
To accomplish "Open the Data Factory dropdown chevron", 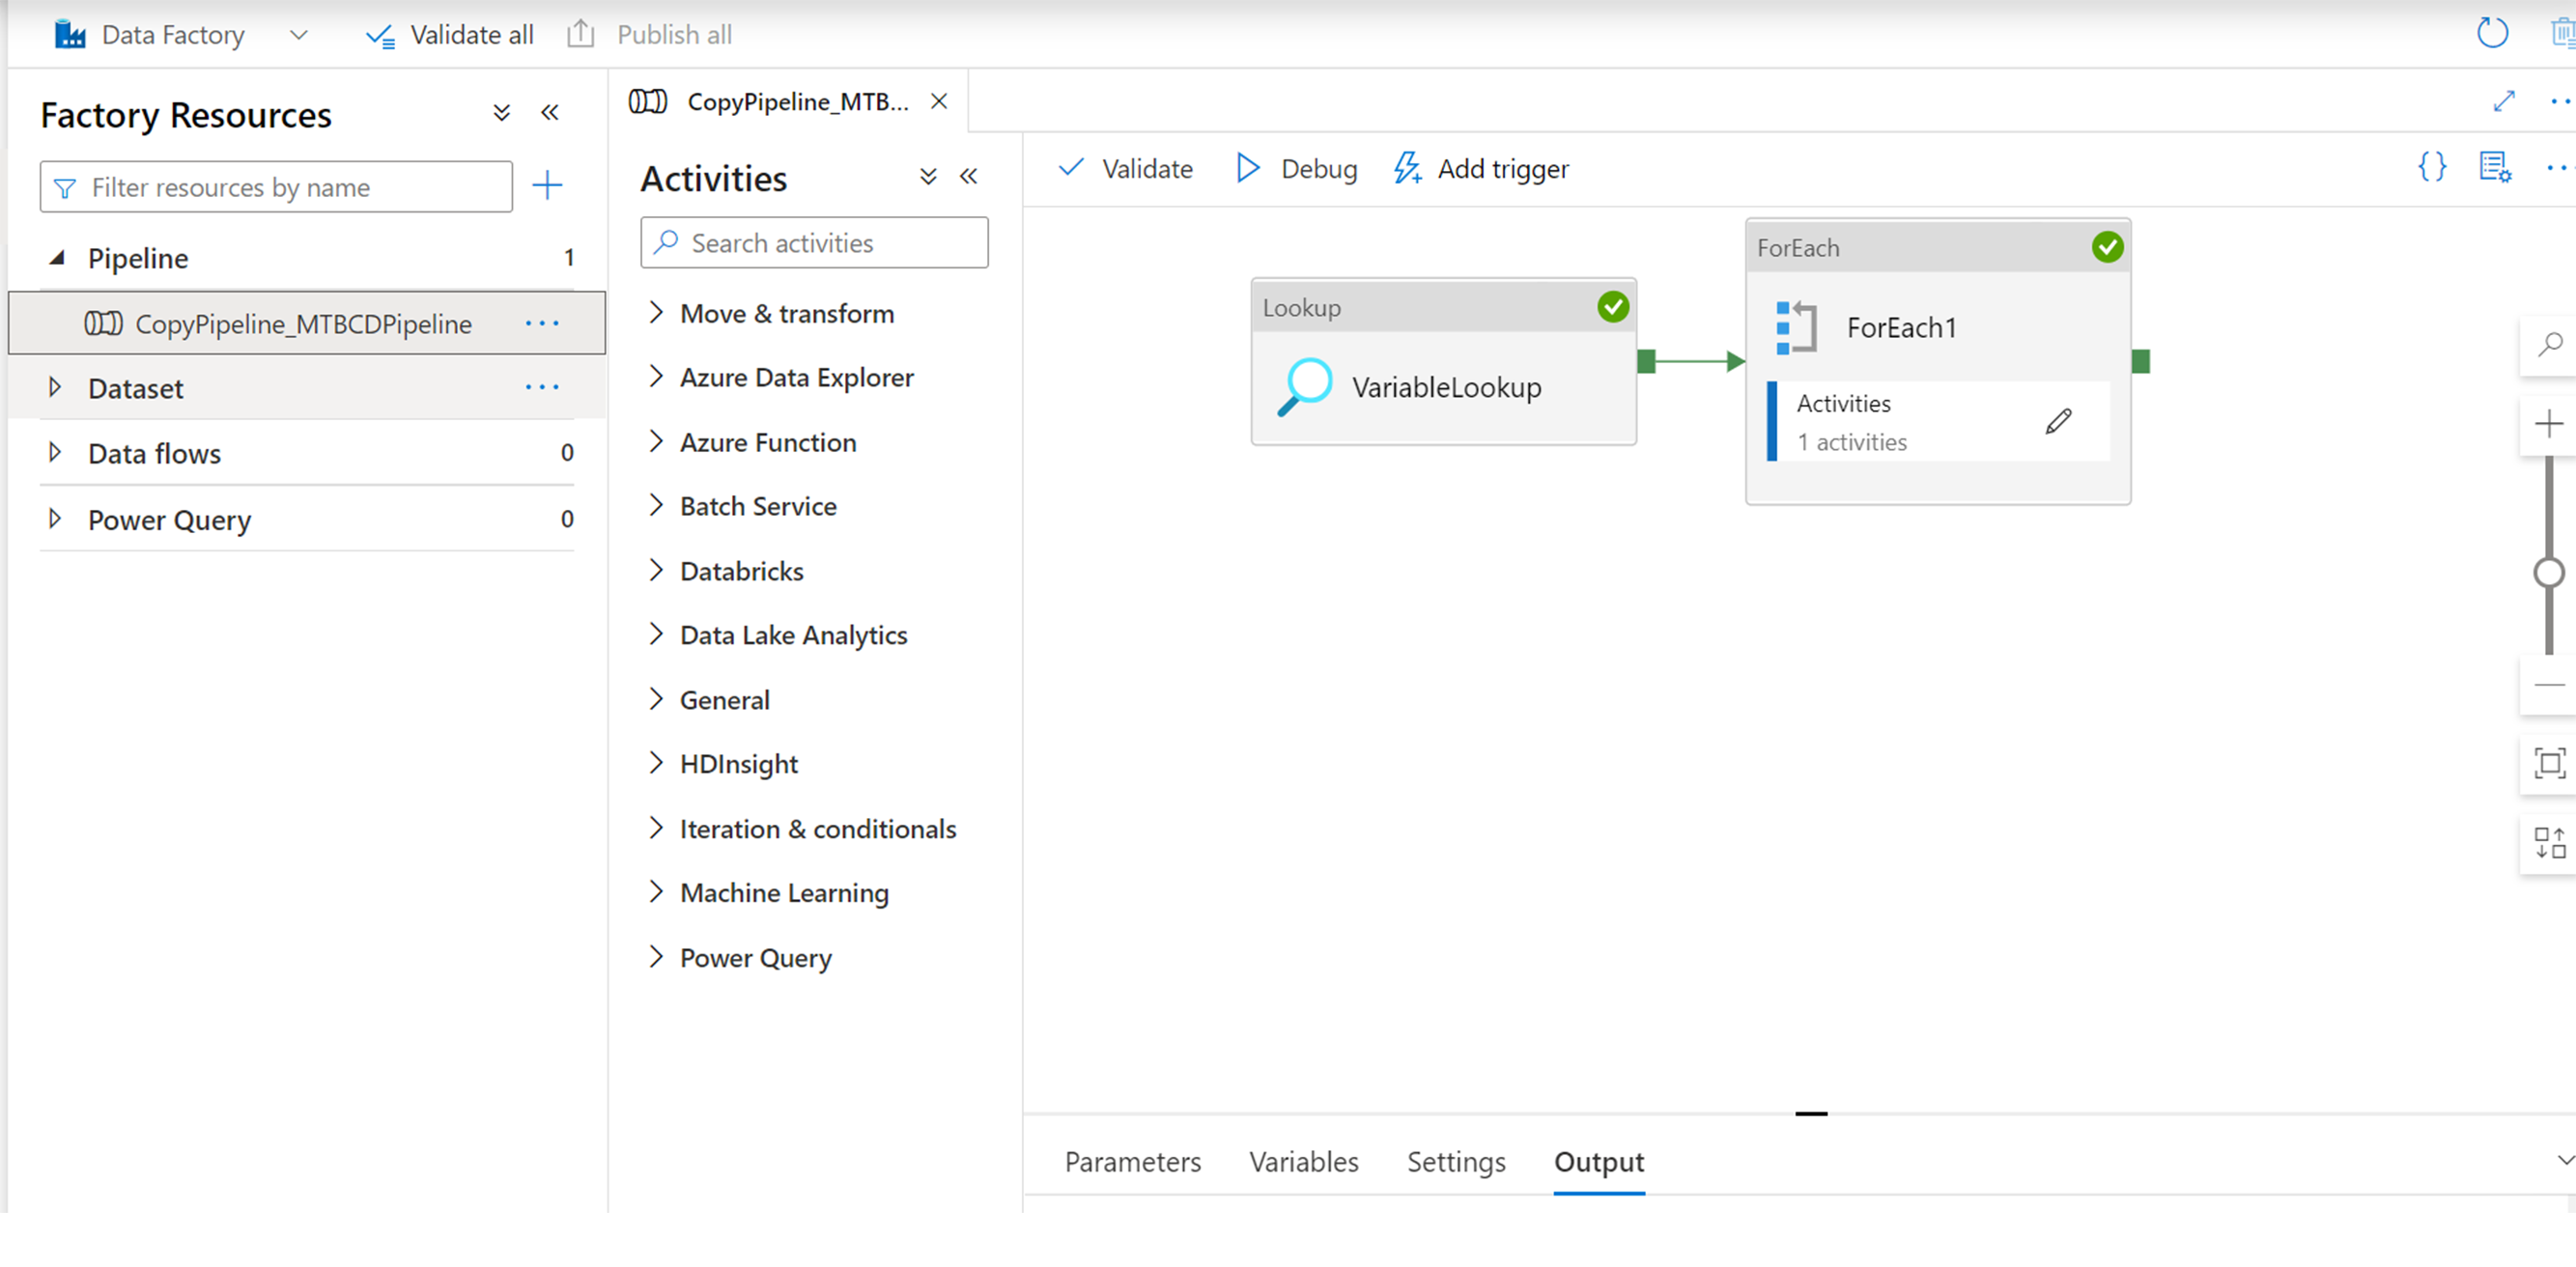I will [x=298, y=35].
